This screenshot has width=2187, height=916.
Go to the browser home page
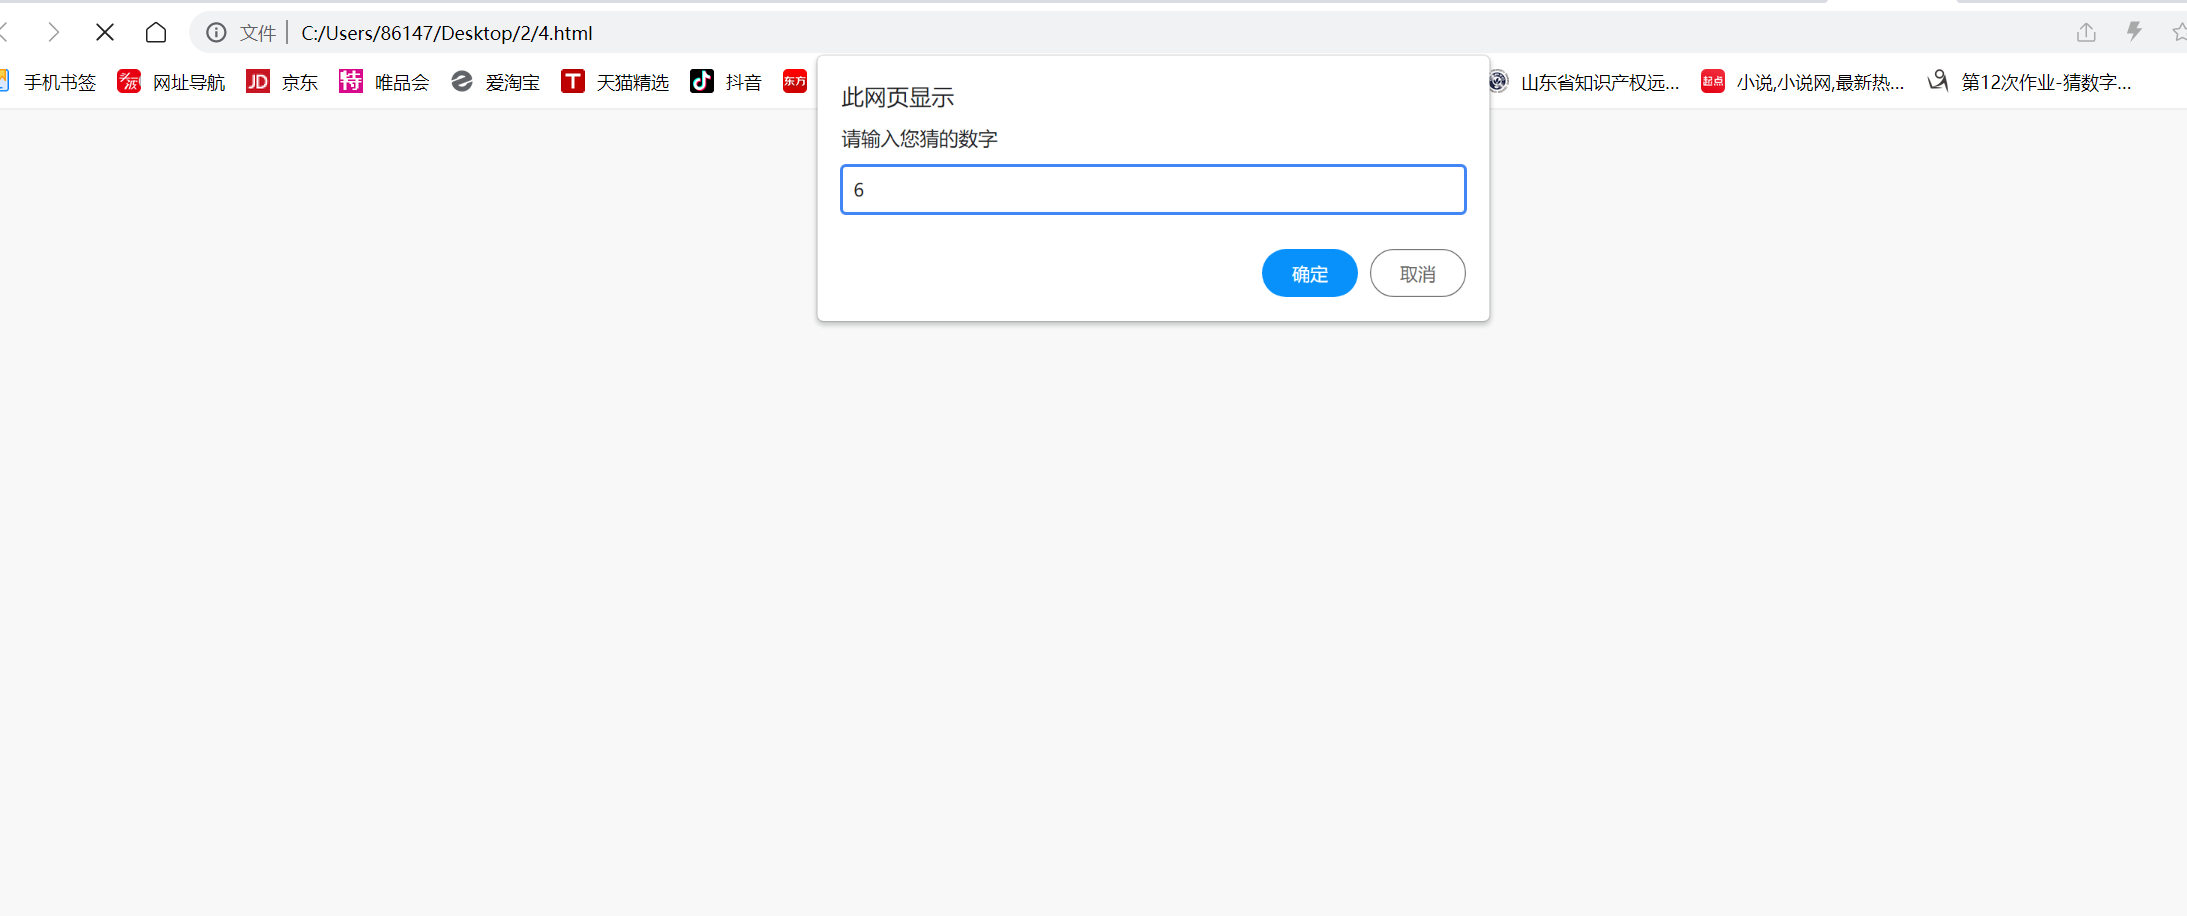click(x=156, y=33)
